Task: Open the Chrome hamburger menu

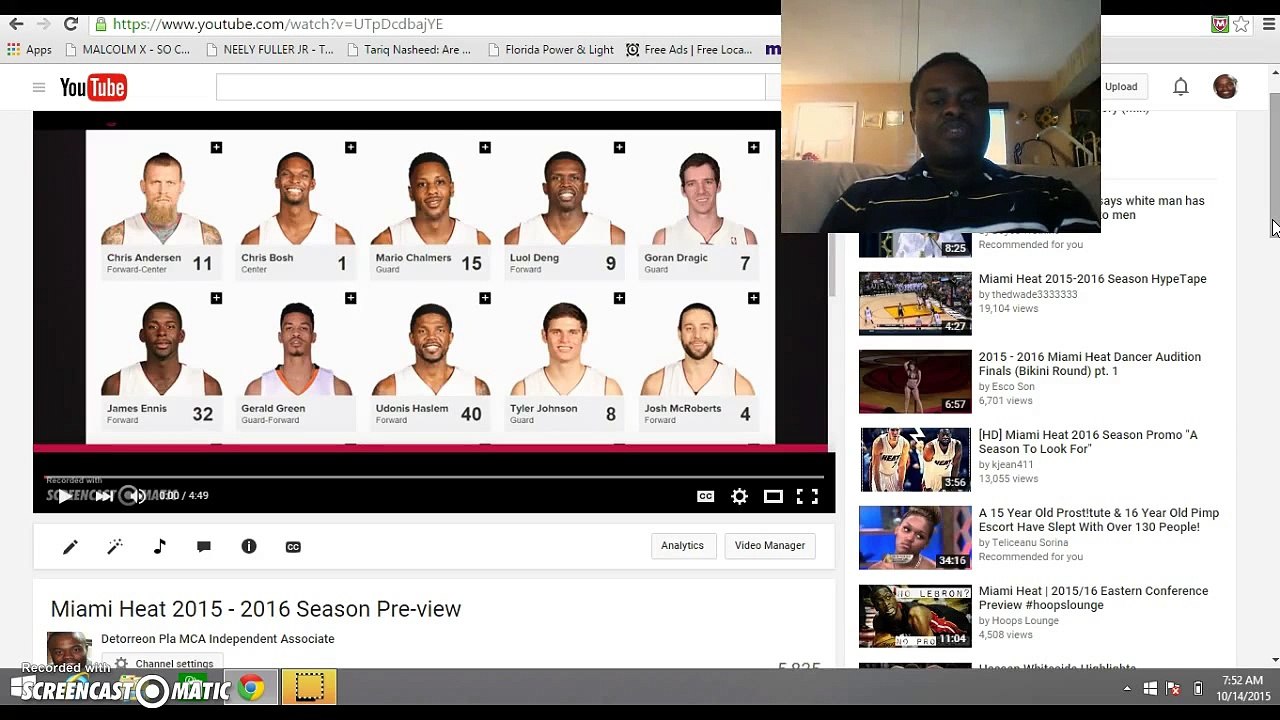Action: coord(1267,24)
